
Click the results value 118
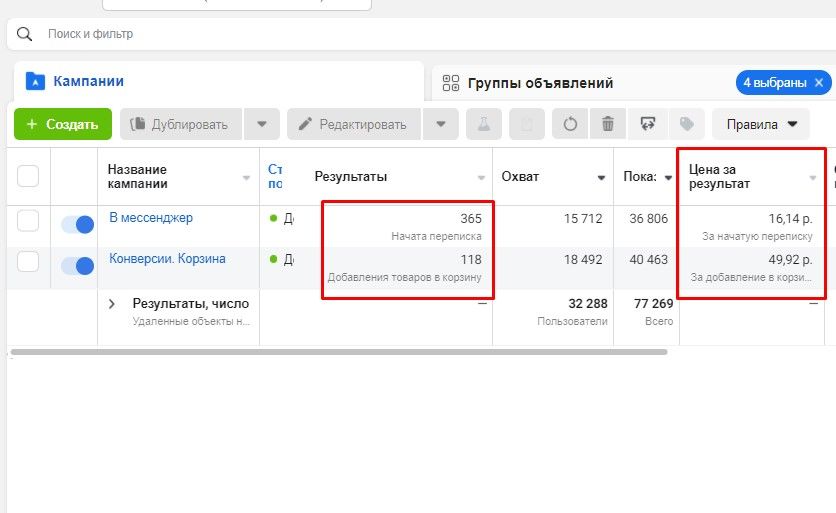coord(471,260)
